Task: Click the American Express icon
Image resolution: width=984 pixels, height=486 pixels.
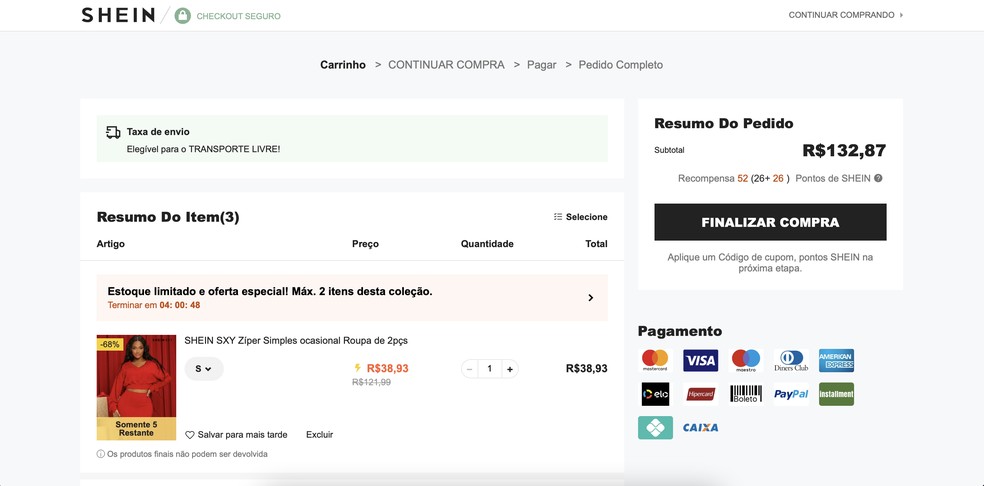Action: 836,360
